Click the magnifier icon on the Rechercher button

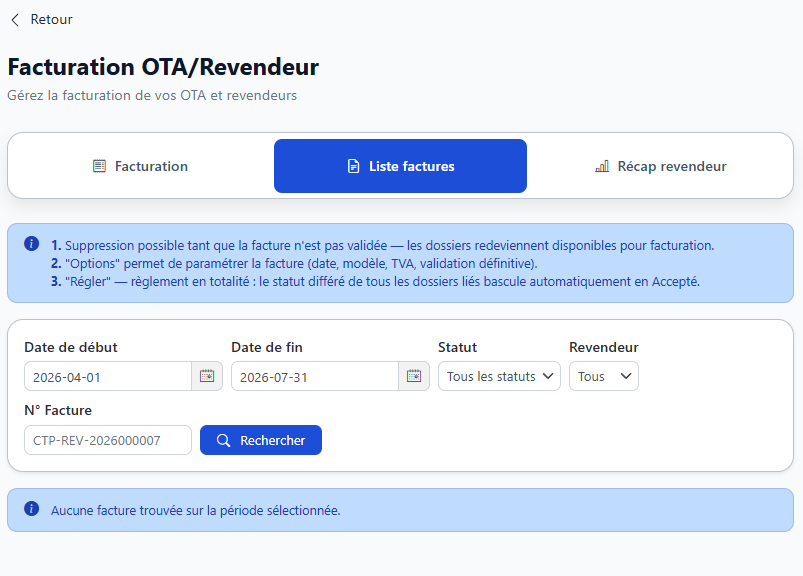pyautogui.click(x=223, y=440)
